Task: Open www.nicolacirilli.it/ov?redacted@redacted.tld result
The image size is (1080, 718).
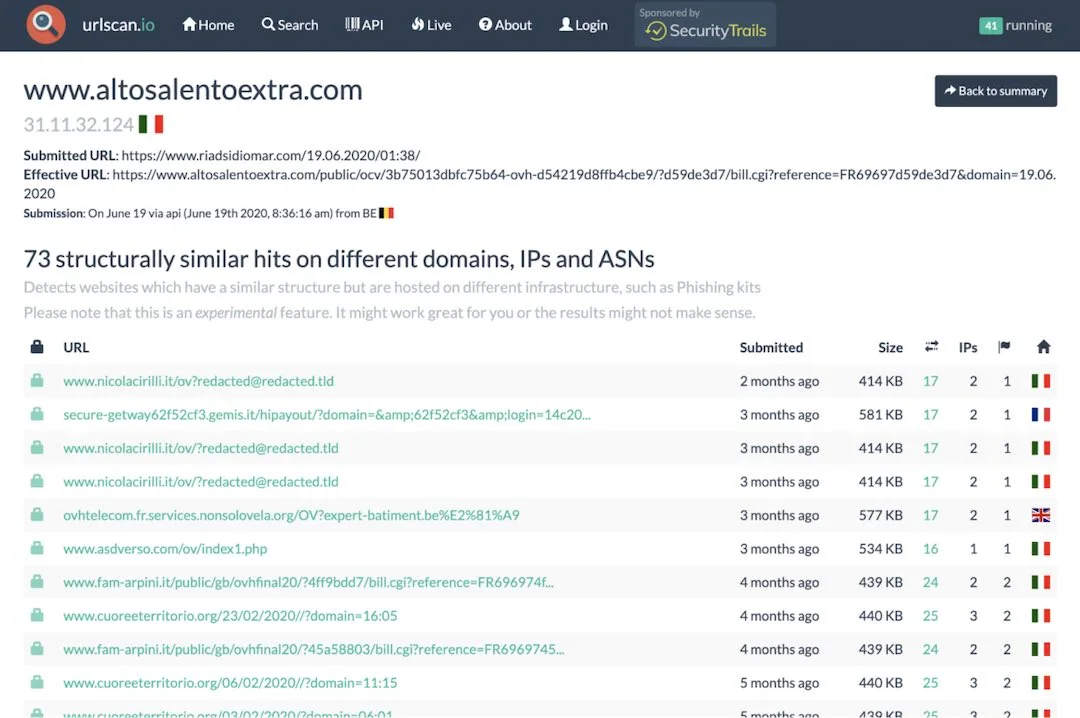Action: click(198, 381)
